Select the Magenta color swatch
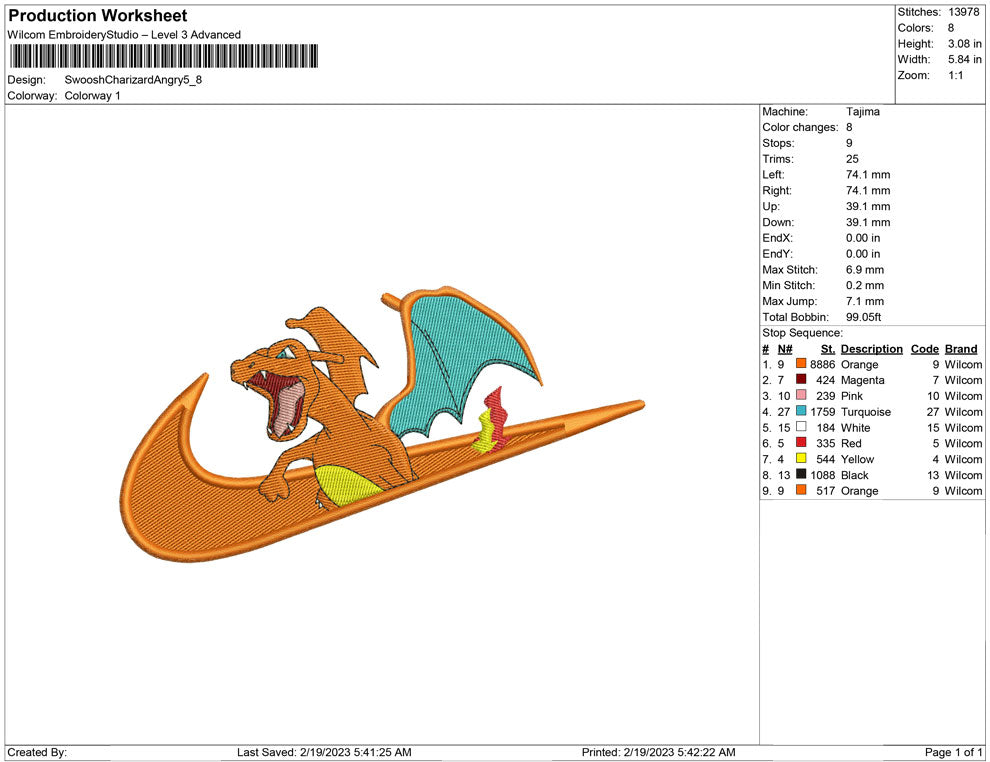This screenshot has height=762, width=990. (x=801, y=381)
